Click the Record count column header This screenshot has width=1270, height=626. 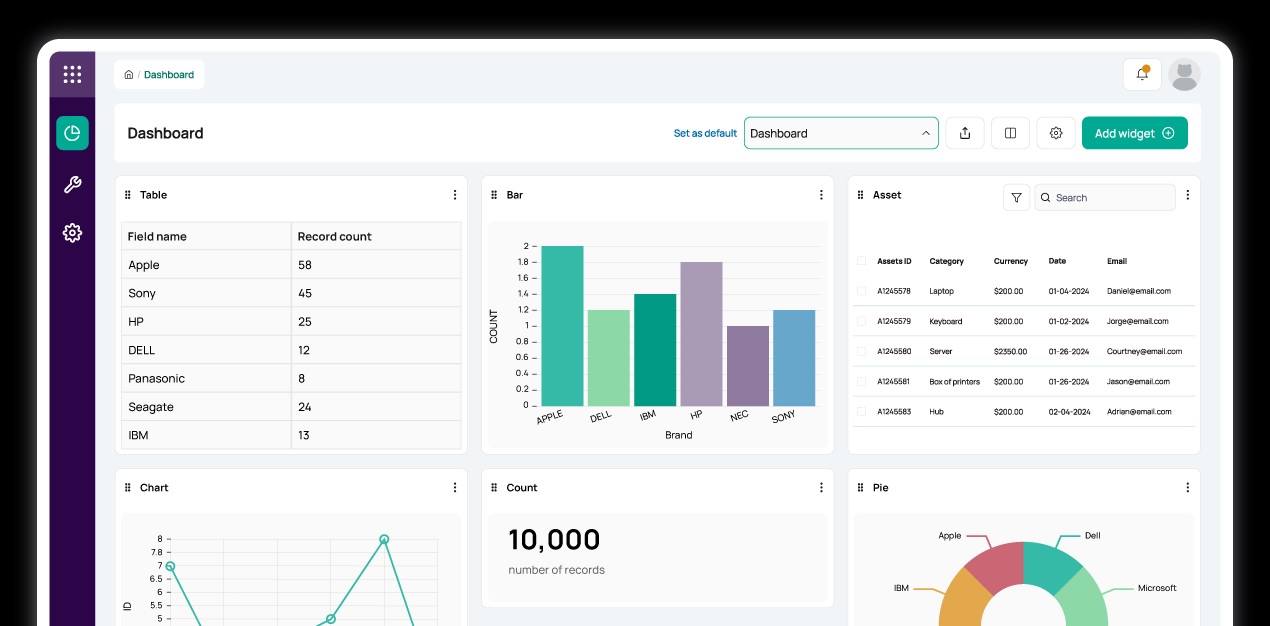377,236
